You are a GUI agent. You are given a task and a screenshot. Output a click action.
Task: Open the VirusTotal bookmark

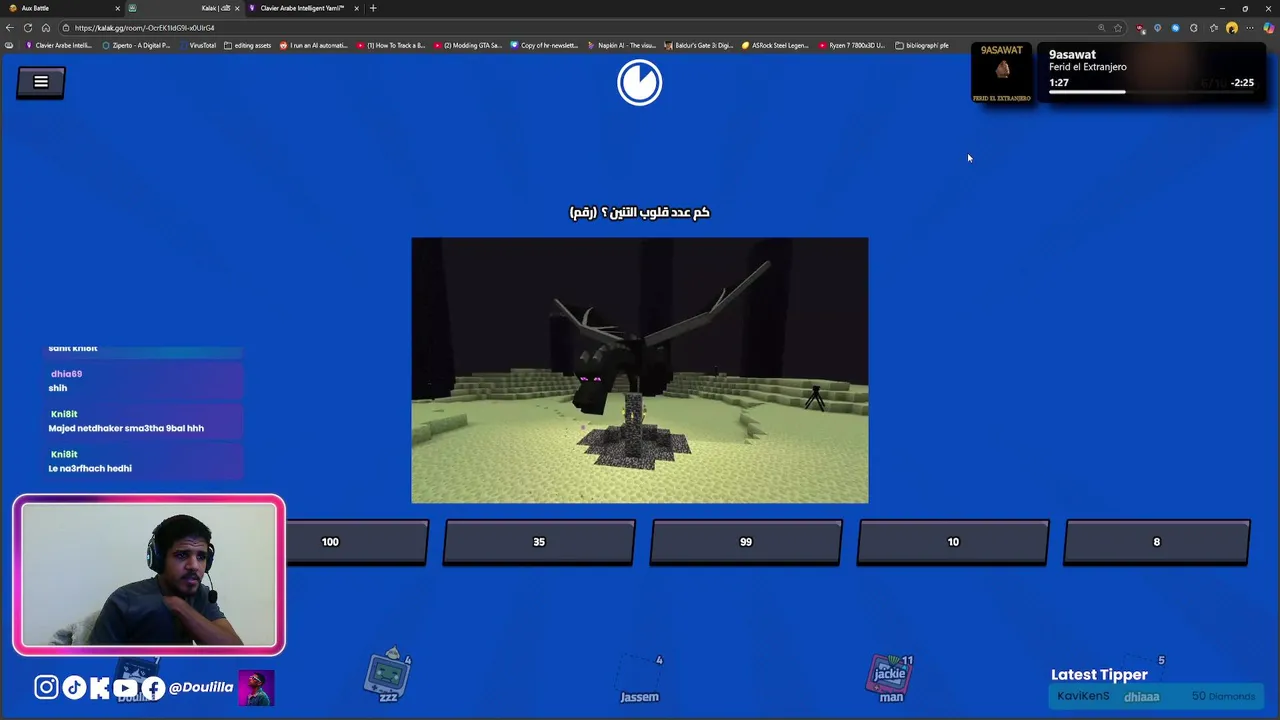[197, 45]
